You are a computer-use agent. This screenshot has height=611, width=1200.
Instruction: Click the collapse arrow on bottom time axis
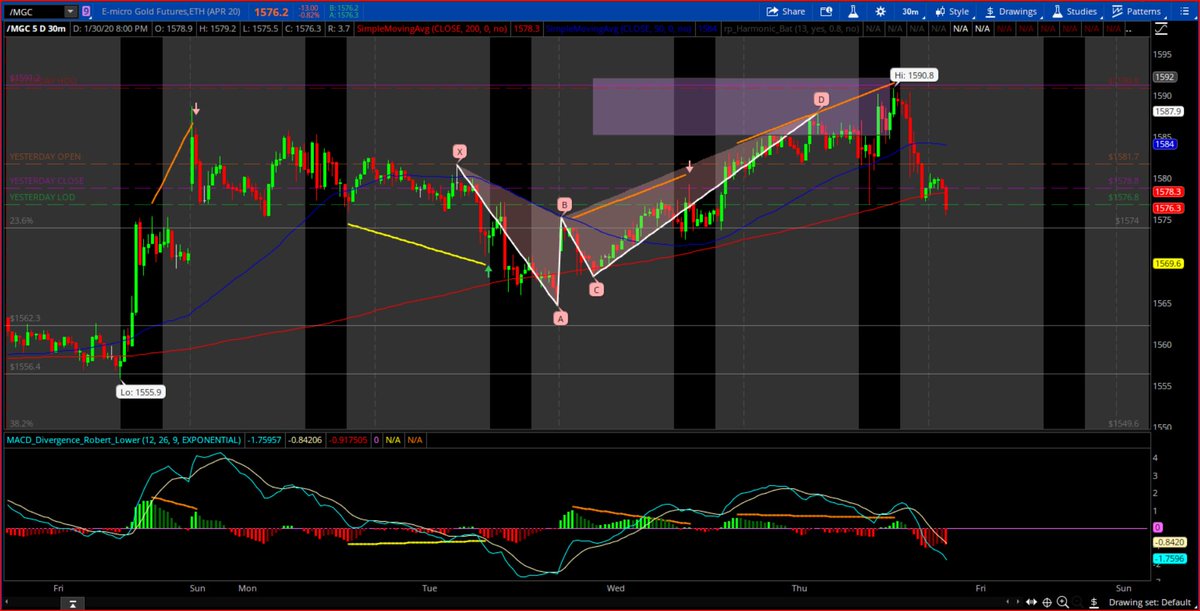tap(72, 603)
